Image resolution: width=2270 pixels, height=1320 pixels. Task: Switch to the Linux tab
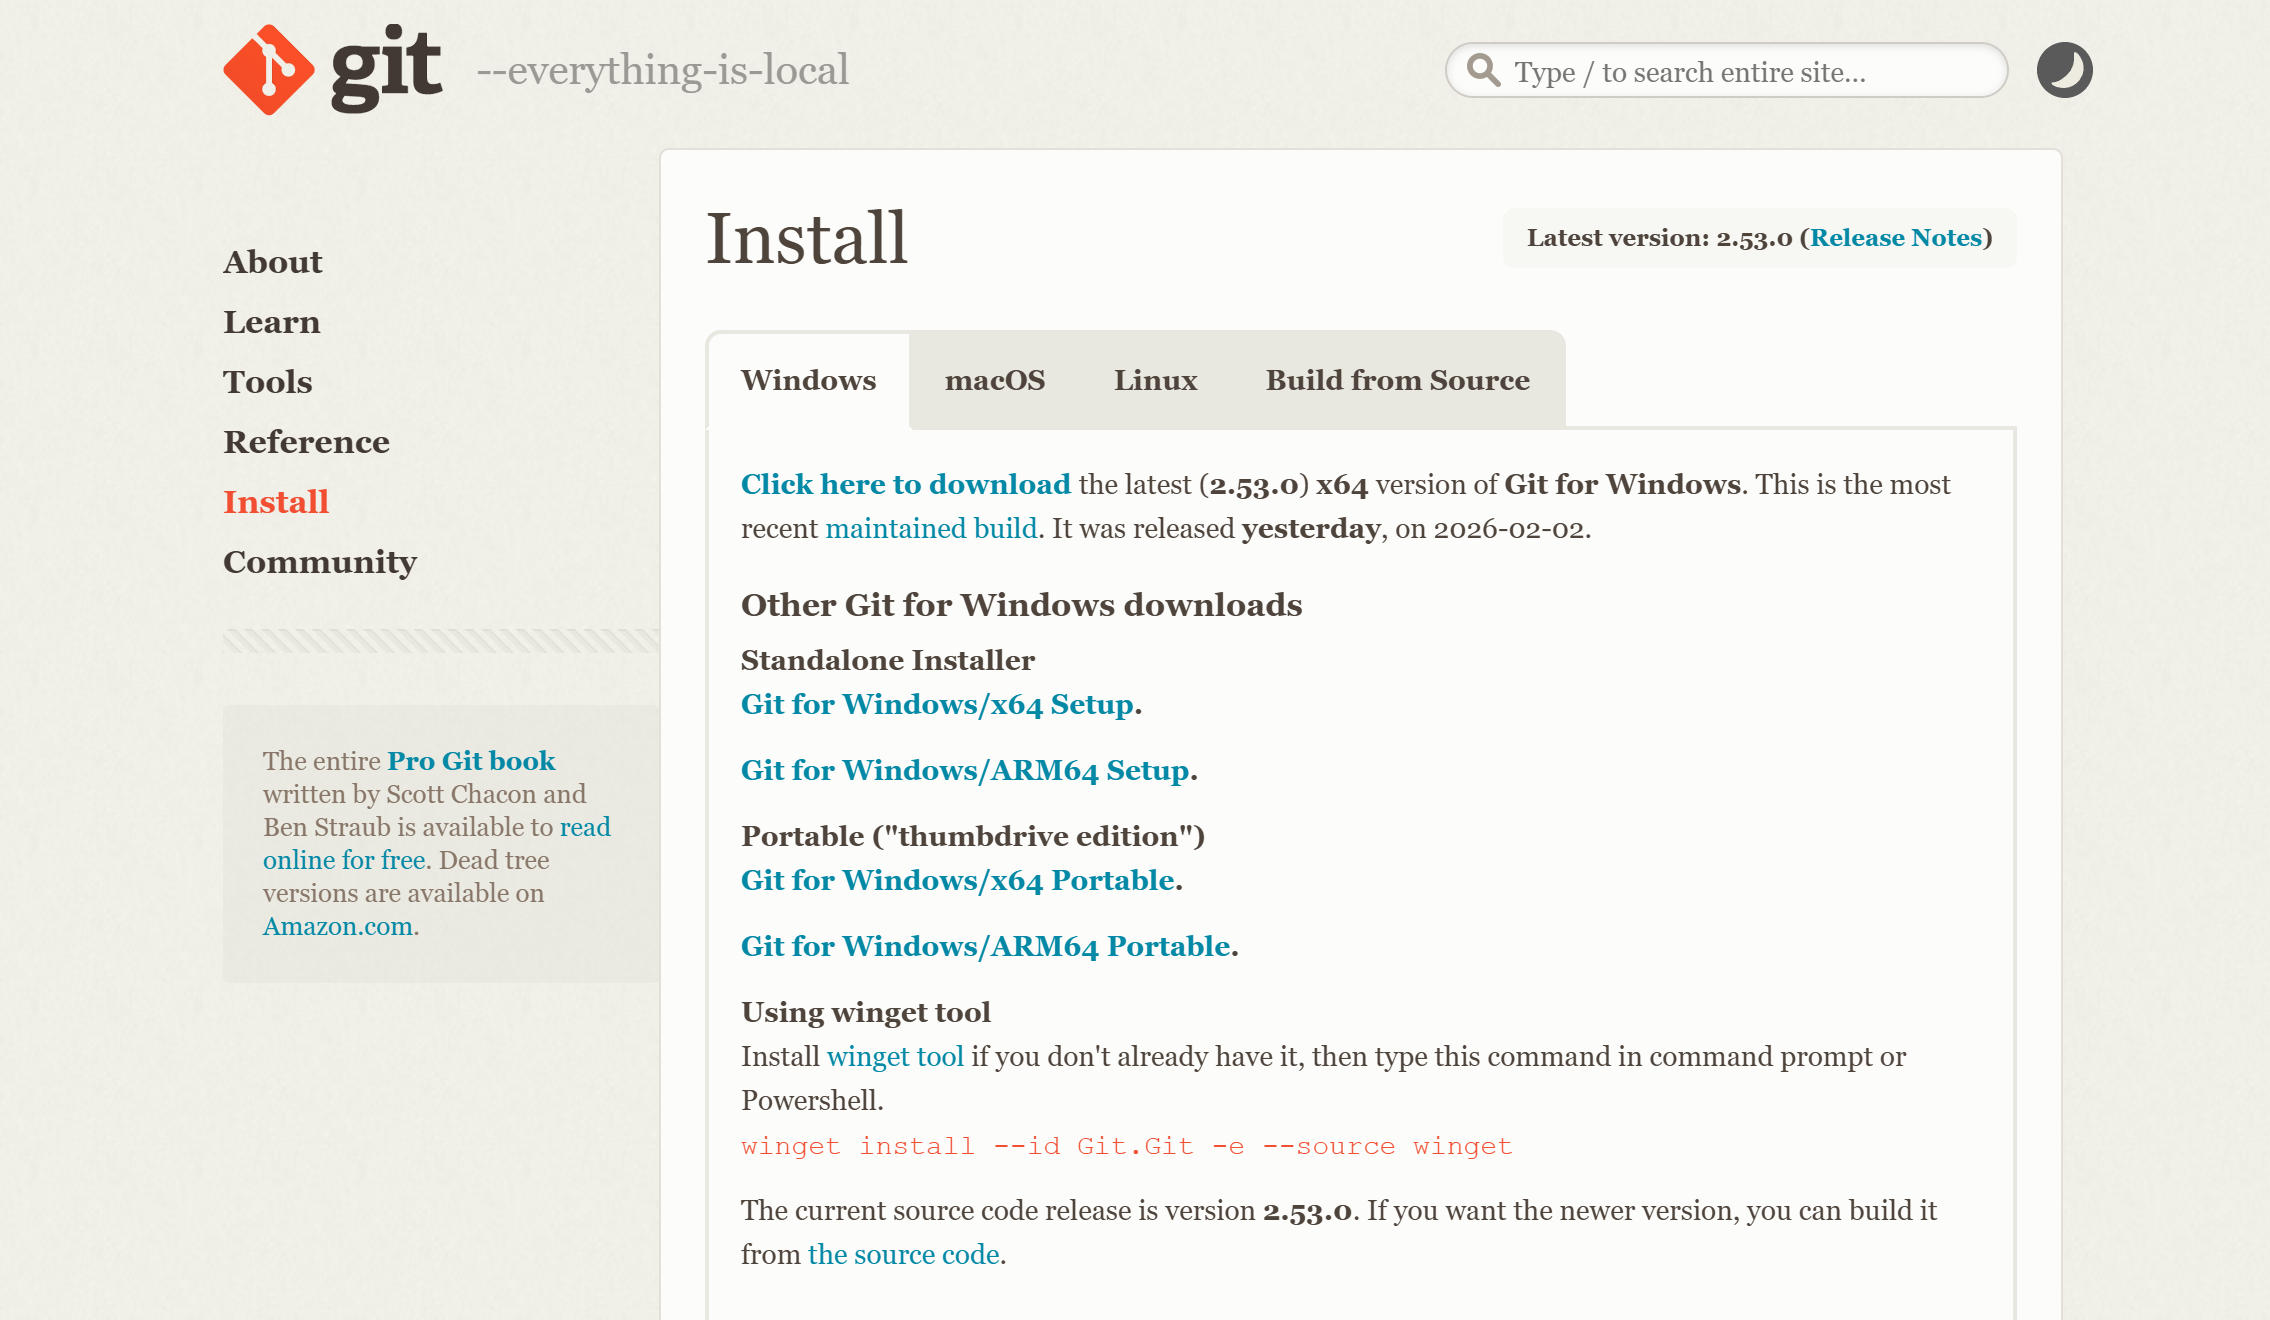pyautogui.click(x=1155, y=380)
